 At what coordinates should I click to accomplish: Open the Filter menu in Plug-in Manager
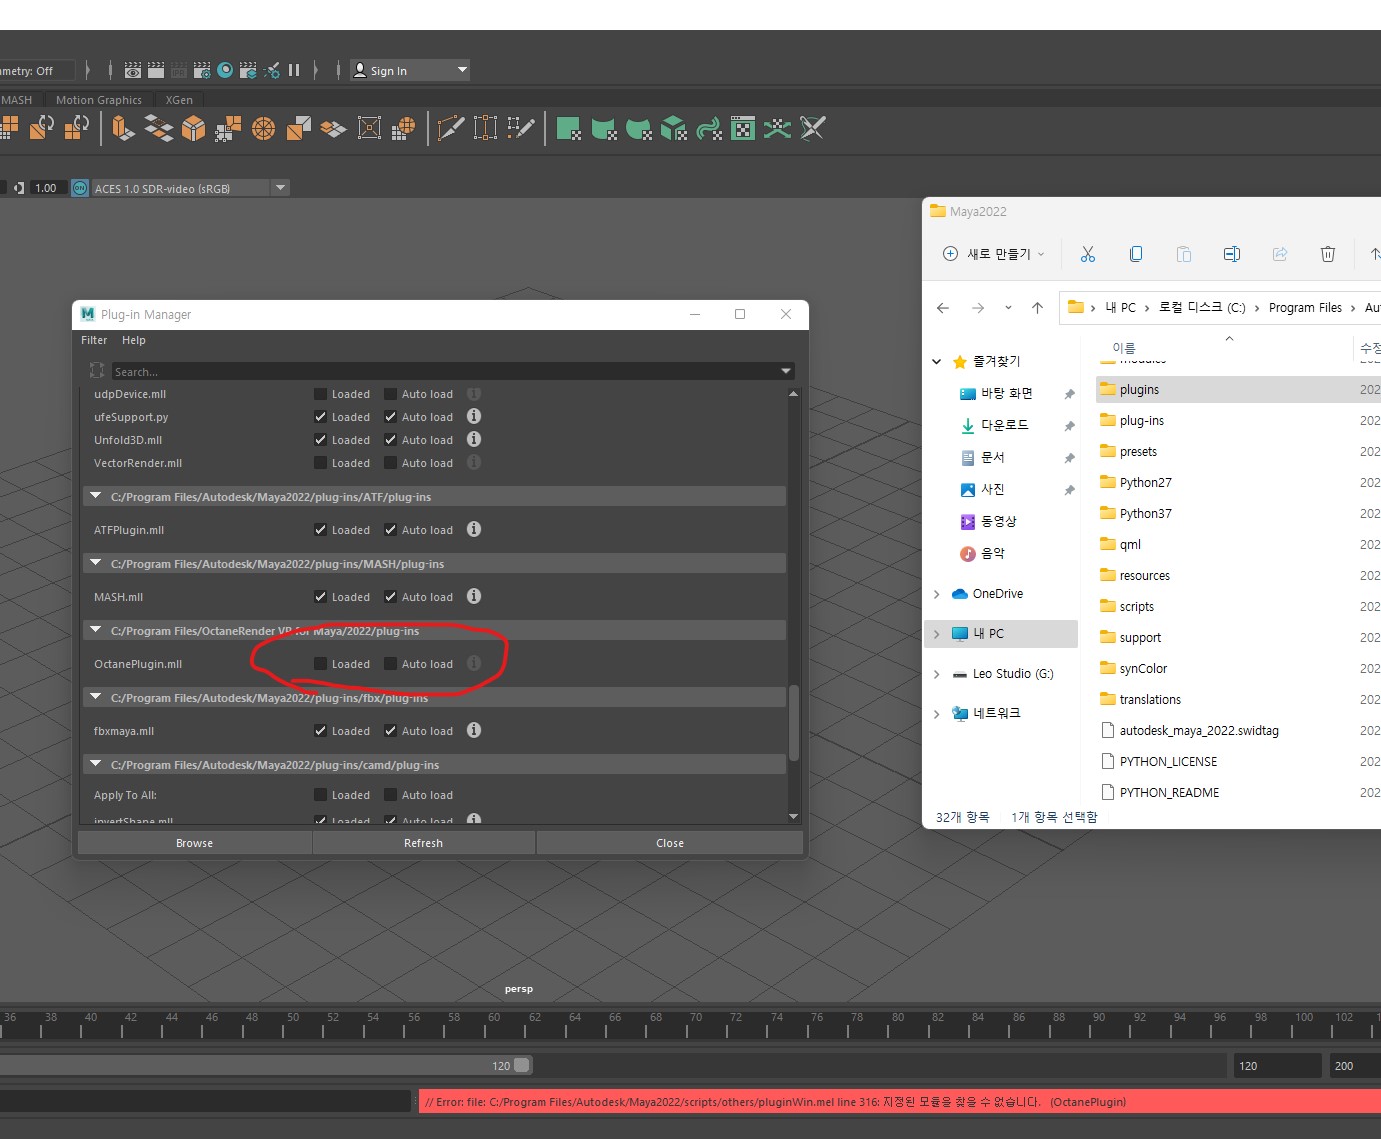click(94, 340)
